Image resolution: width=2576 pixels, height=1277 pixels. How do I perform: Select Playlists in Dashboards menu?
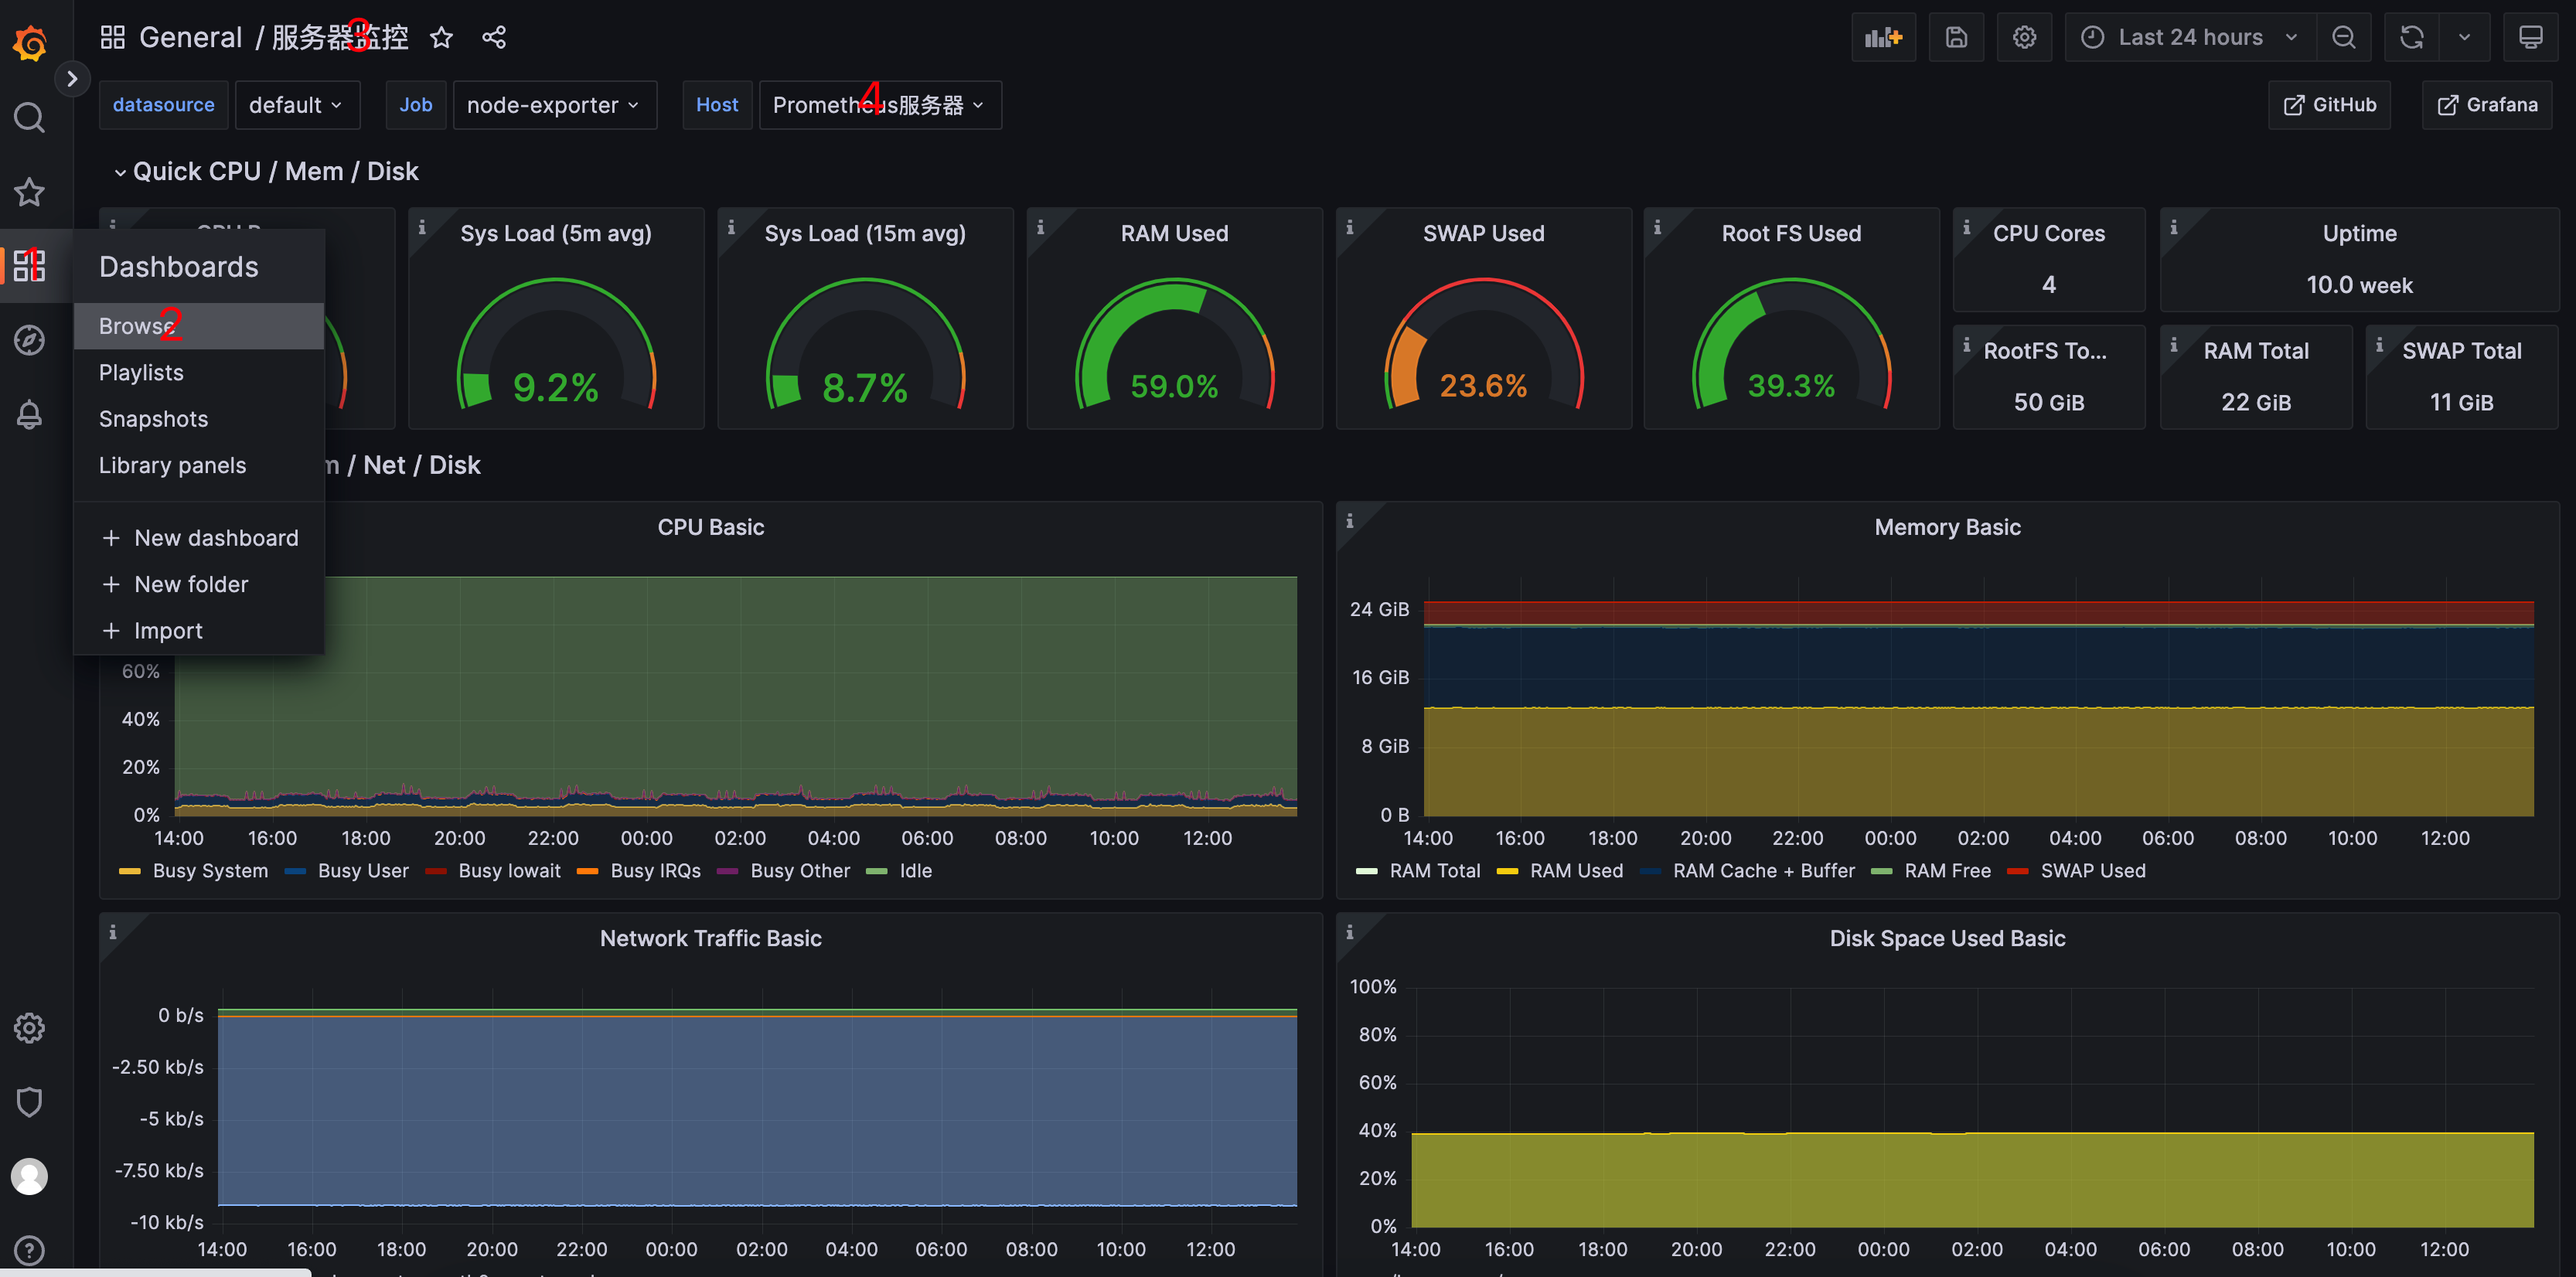(x=198, y=372)
